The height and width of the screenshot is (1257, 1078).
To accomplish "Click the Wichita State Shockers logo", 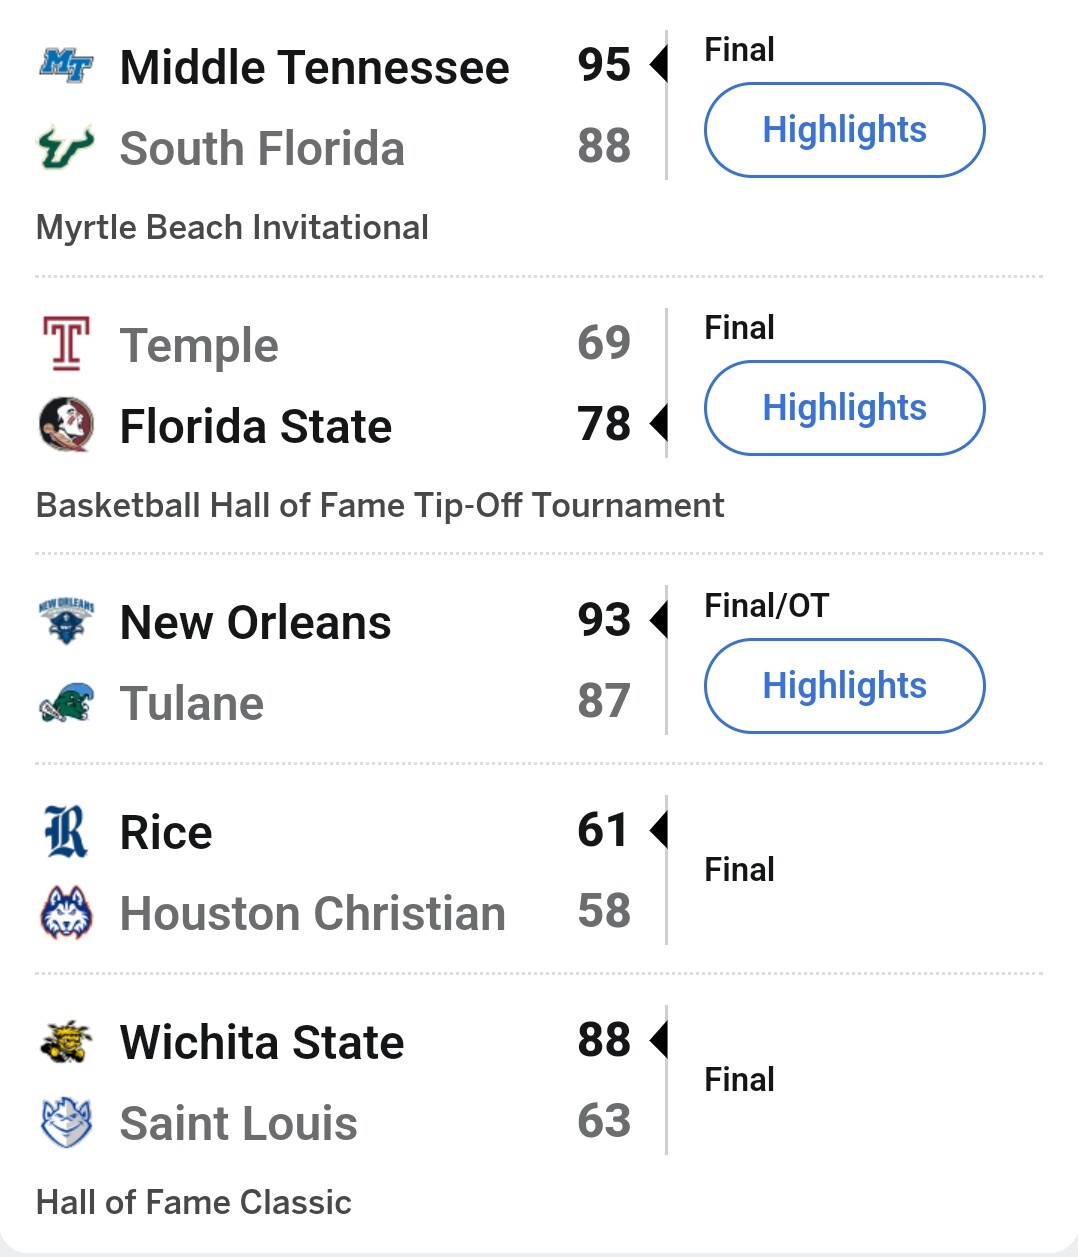I will (66, 1041).
